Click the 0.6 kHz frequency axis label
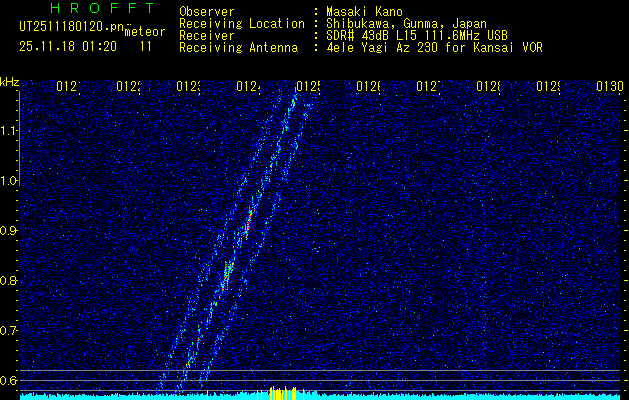The image size is (629, 400). point(9,380)
